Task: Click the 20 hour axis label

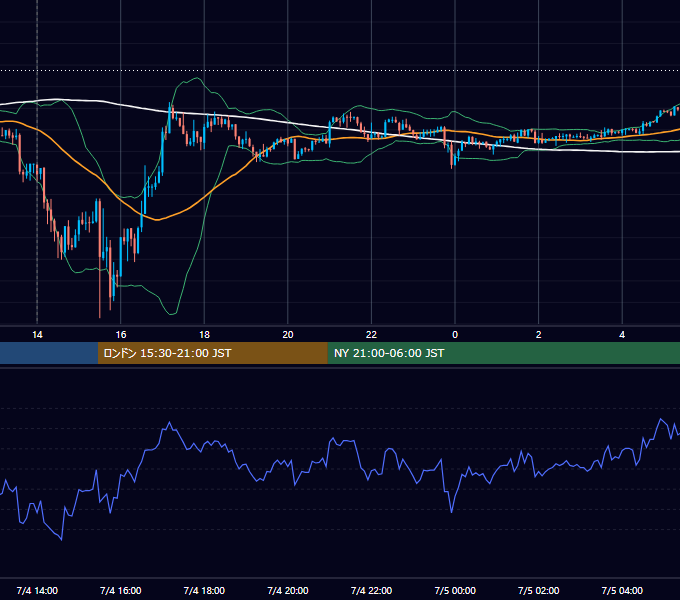Action: click(288, 335)
